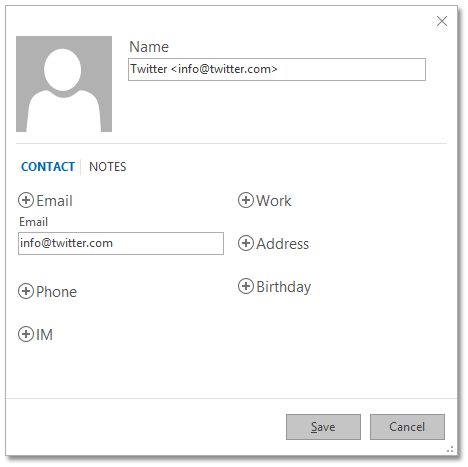Expand the Work section label
Viewport: 468px width, 467px height.
274,201
